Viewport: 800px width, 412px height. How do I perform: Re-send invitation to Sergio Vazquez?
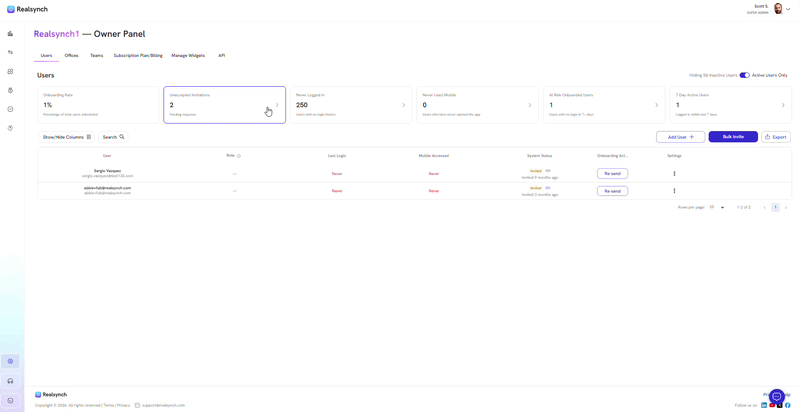point(612,174)
